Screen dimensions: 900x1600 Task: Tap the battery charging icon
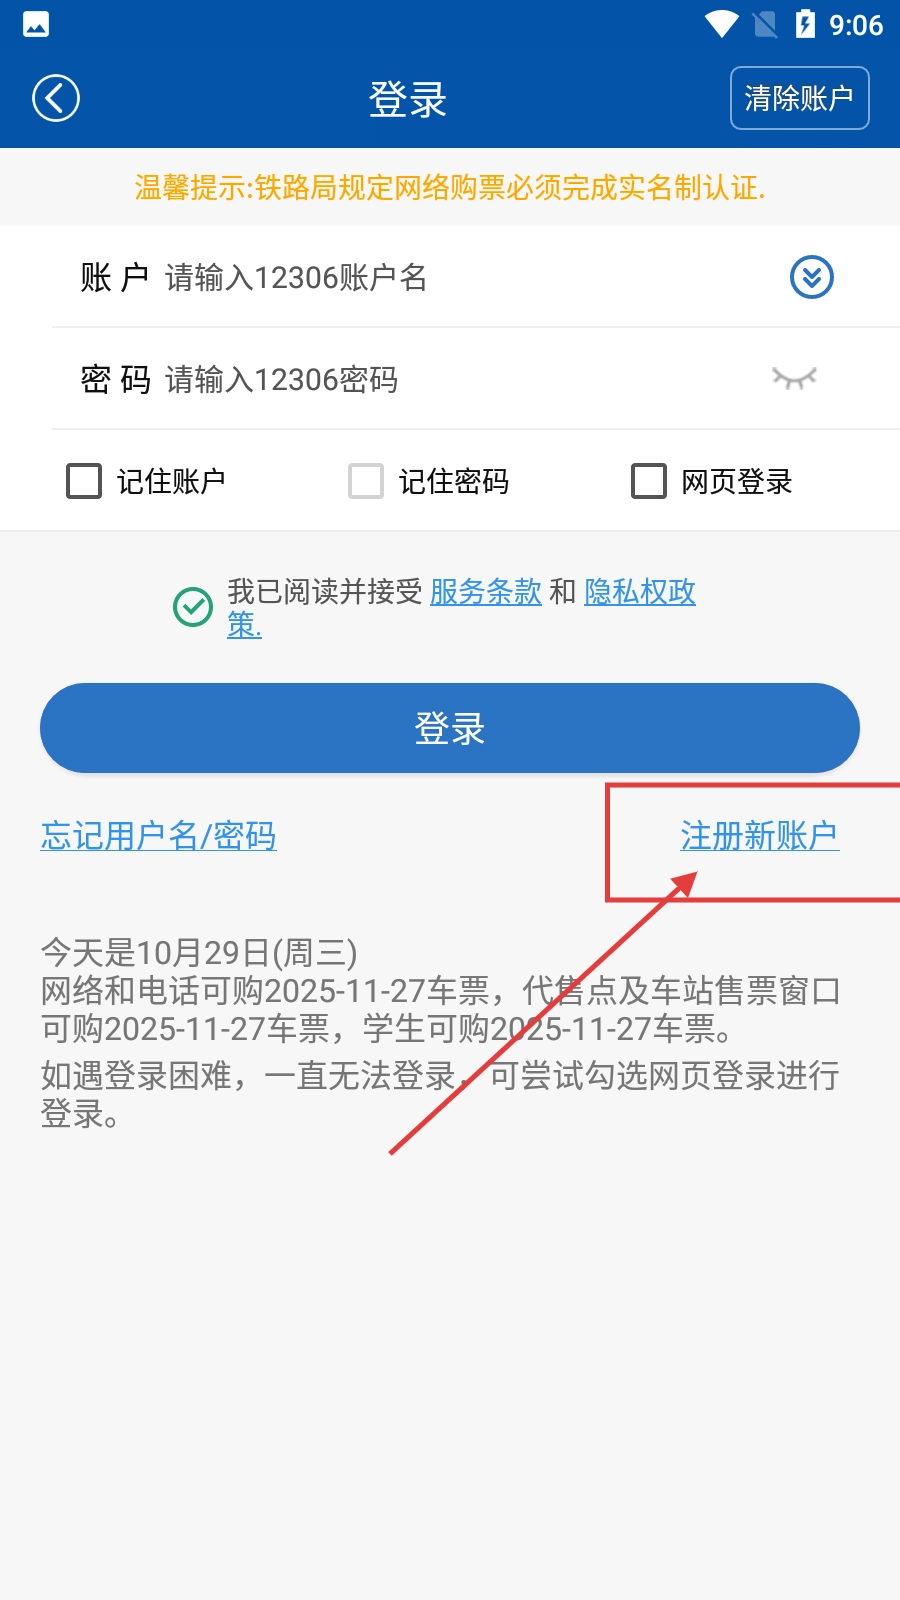click(x=806, y=24)
